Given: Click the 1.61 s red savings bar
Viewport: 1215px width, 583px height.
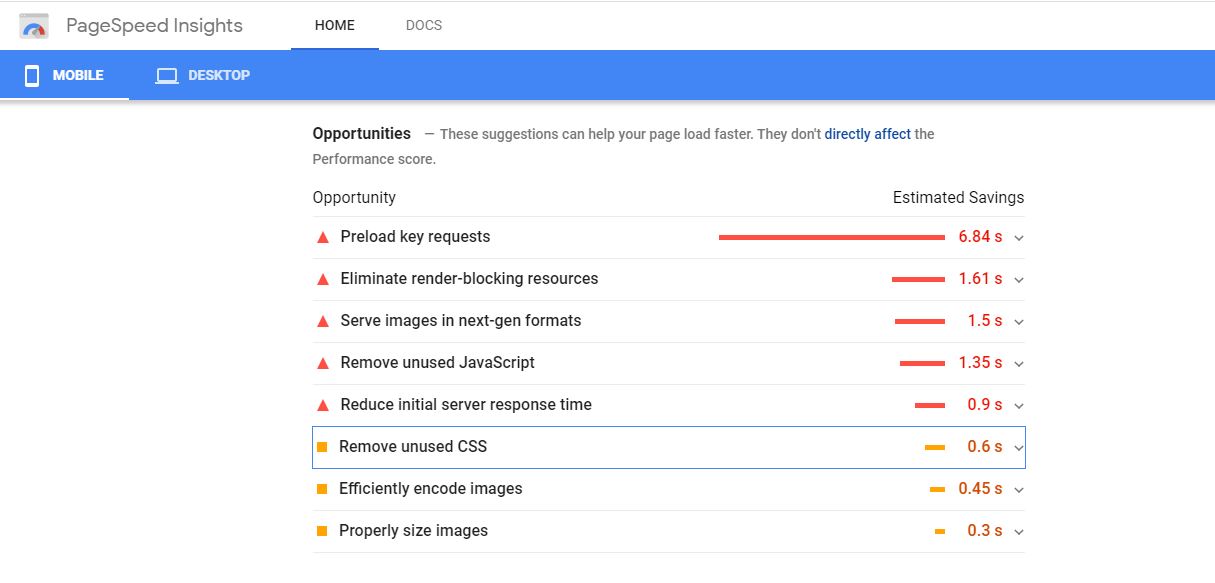Looking at the screenshot, I should pos(918,279).
